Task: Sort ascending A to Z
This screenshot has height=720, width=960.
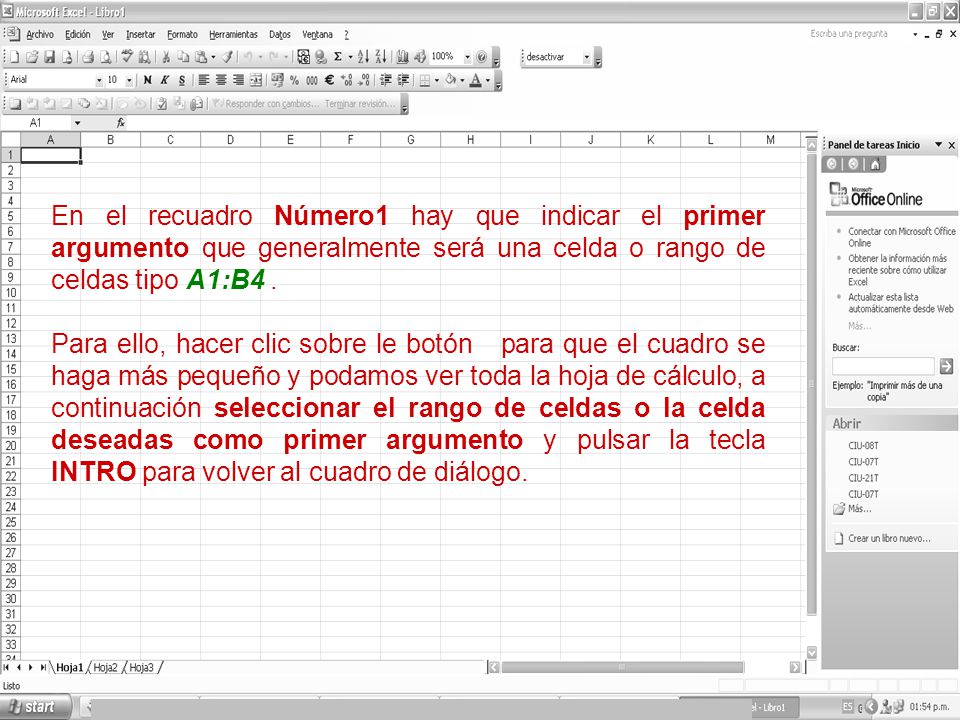Action: [363, 57]
